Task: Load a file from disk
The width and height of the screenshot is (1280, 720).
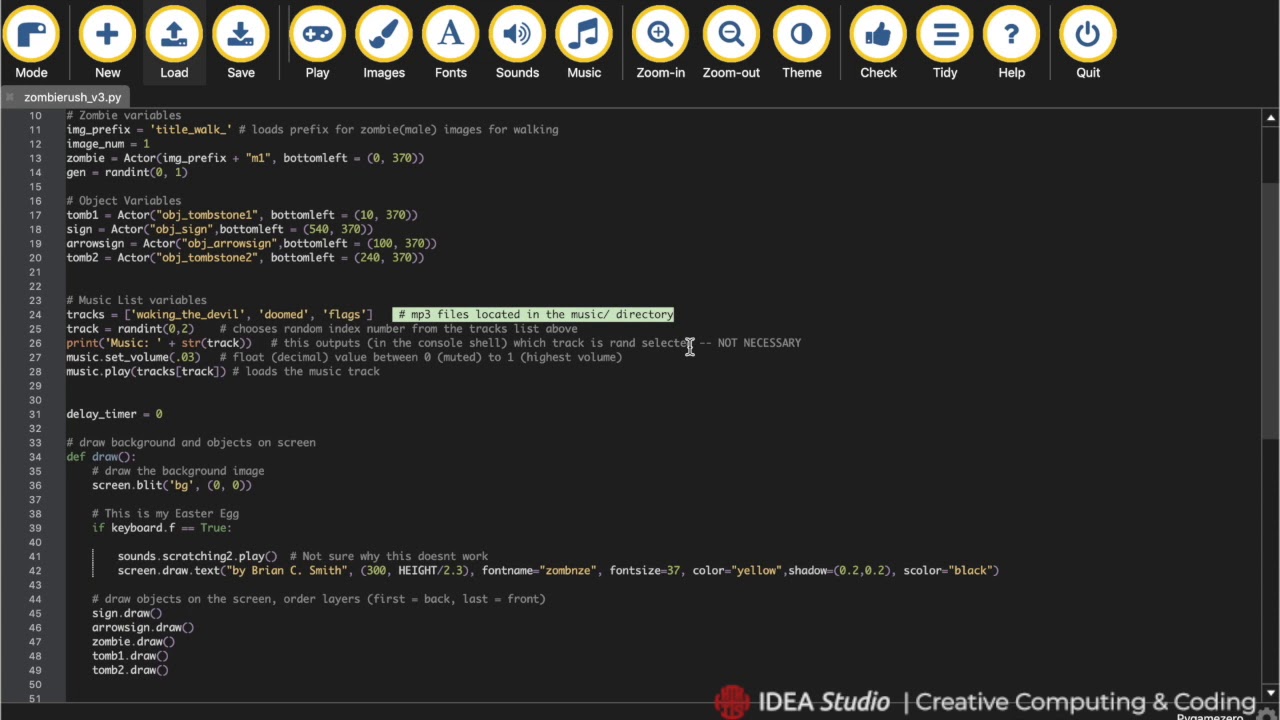Action: click(x=174, y=44)
